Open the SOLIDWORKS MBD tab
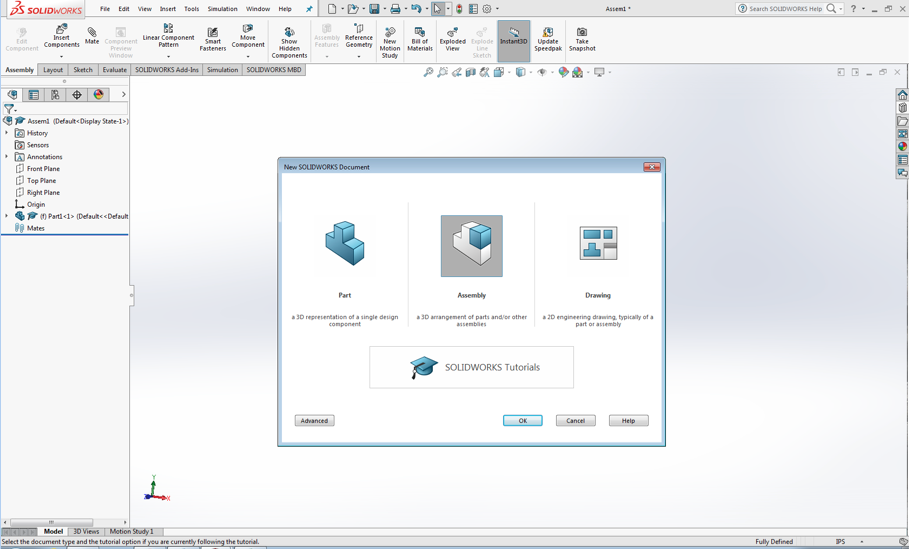 [x=274, y=70]
